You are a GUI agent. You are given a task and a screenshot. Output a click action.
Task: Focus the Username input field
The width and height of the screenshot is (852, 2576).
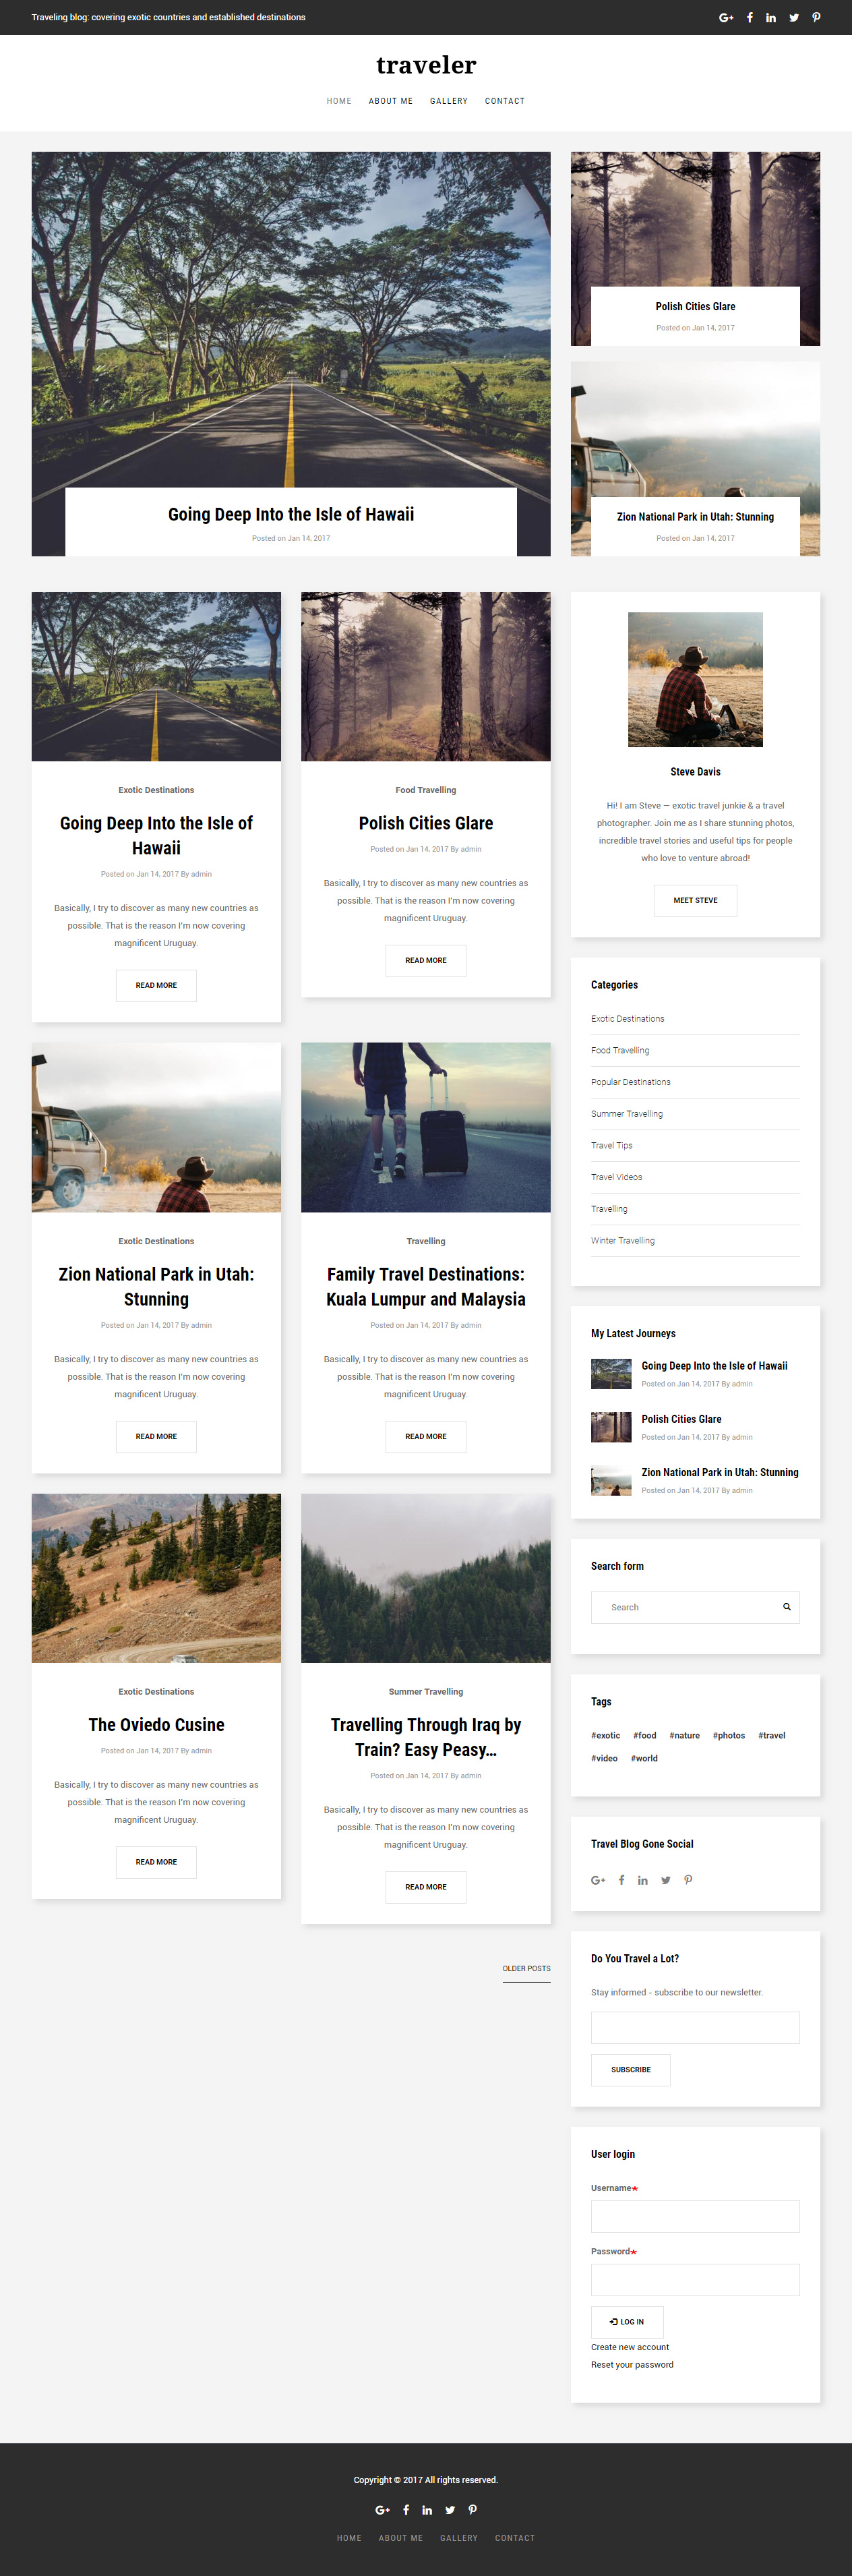point(695,2216)
